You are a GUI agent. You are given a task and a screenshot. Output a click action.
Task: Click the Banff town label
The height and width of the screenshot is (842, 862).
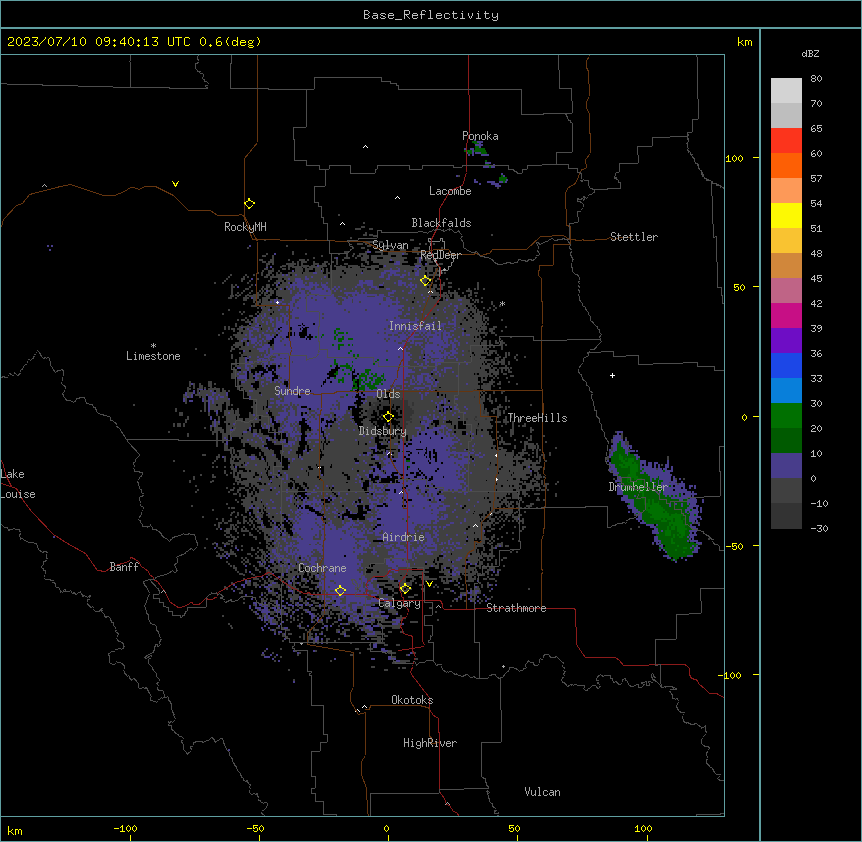tap(124, 567)
